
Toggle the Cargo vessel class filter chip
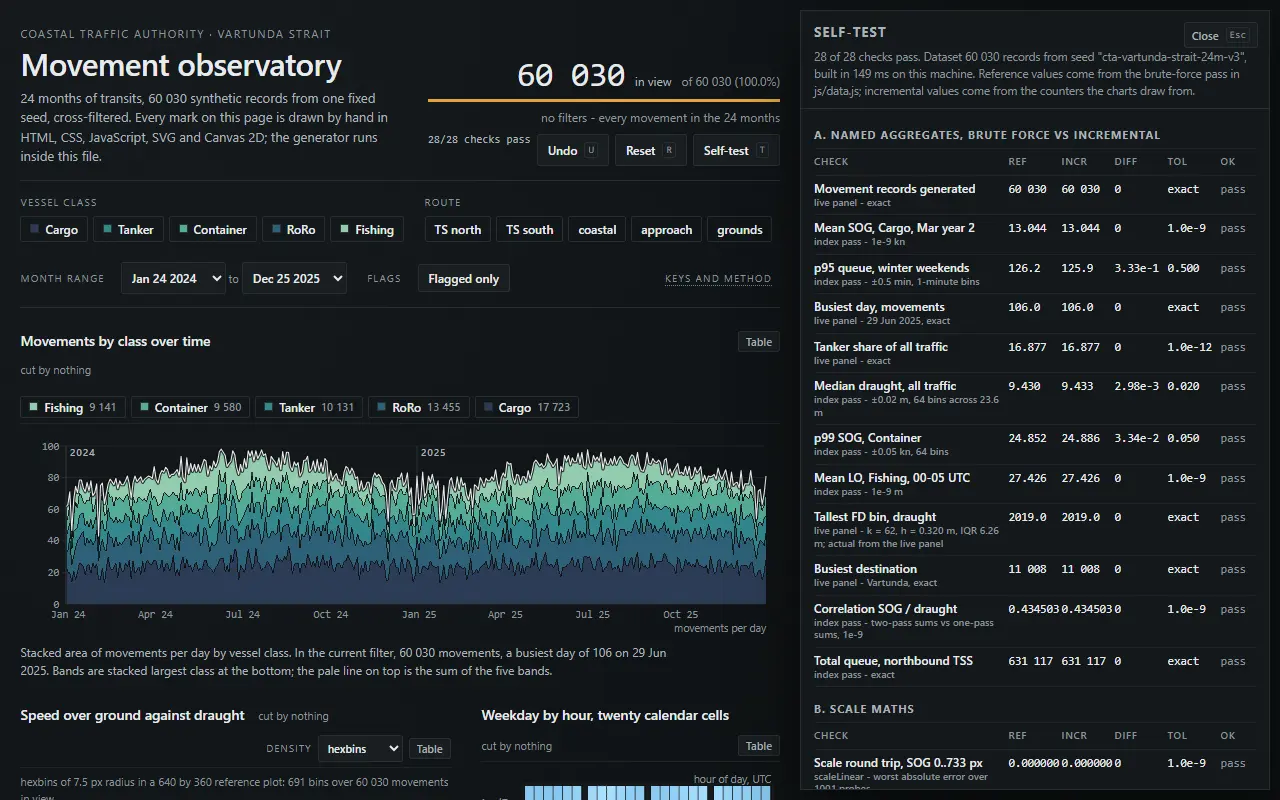54,229
